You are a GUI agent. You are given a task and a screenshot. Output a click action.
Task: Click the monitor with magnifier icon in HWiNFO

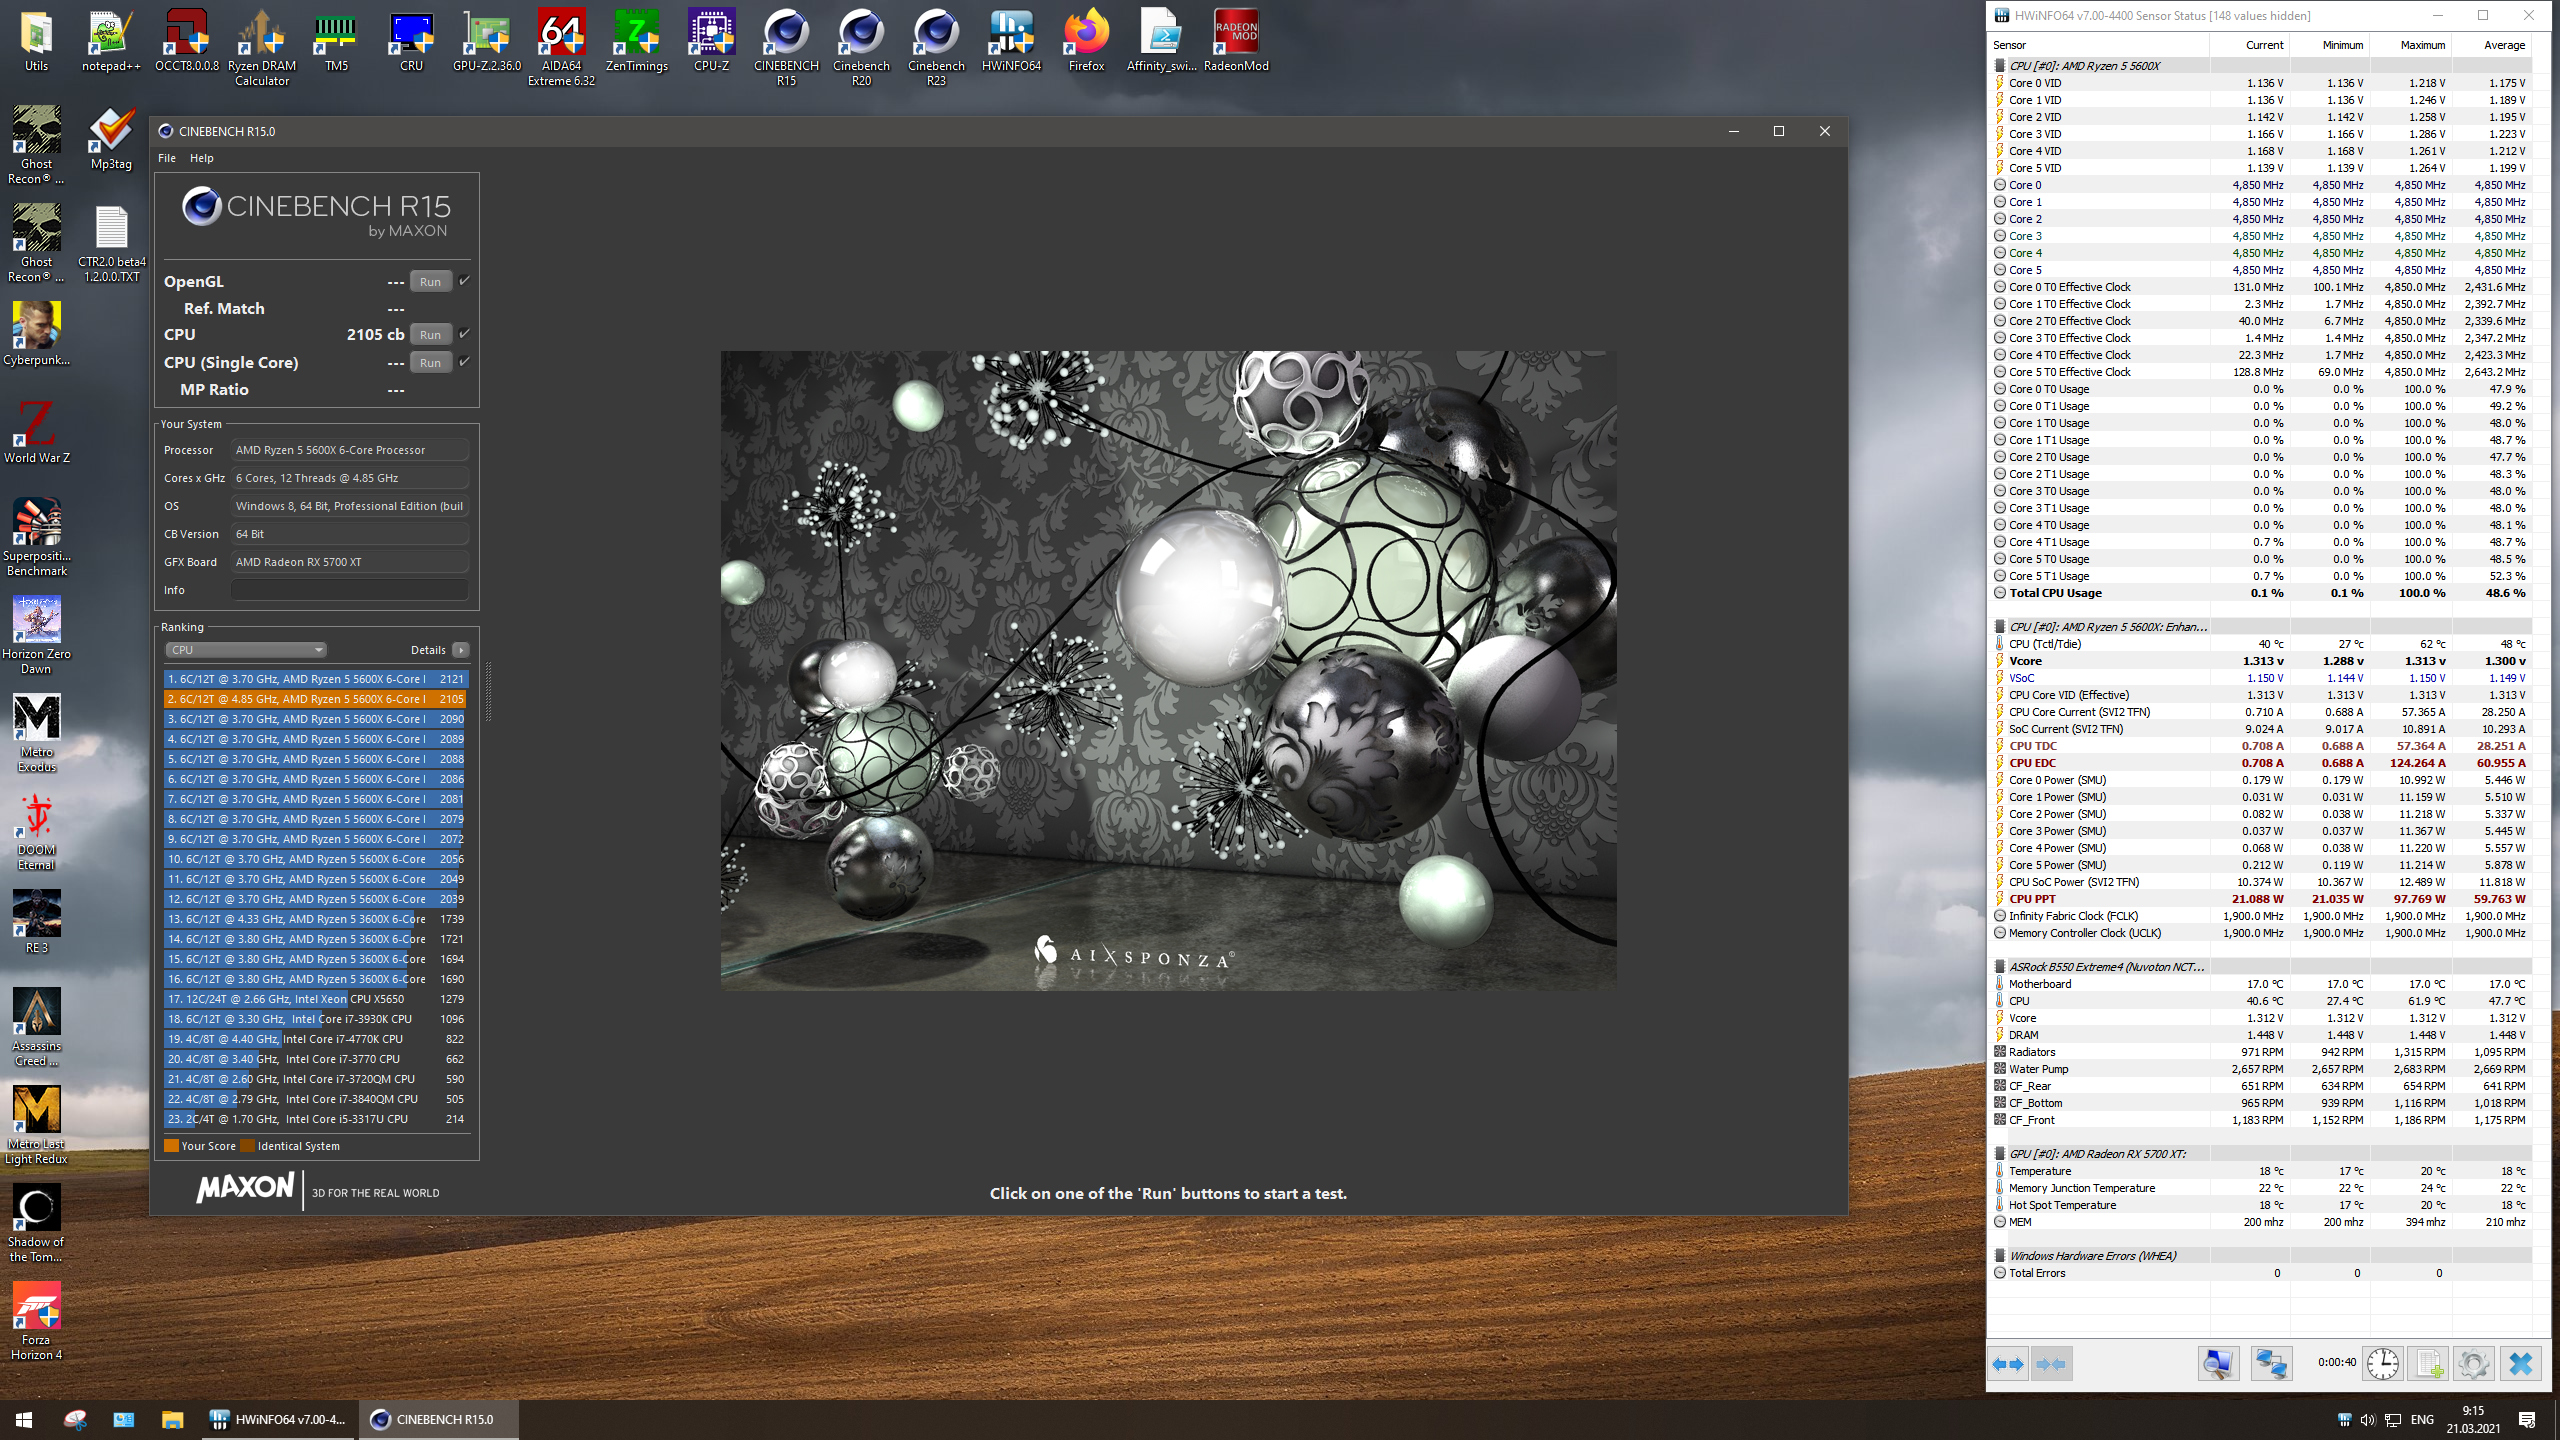(x=2217, y=1364)
